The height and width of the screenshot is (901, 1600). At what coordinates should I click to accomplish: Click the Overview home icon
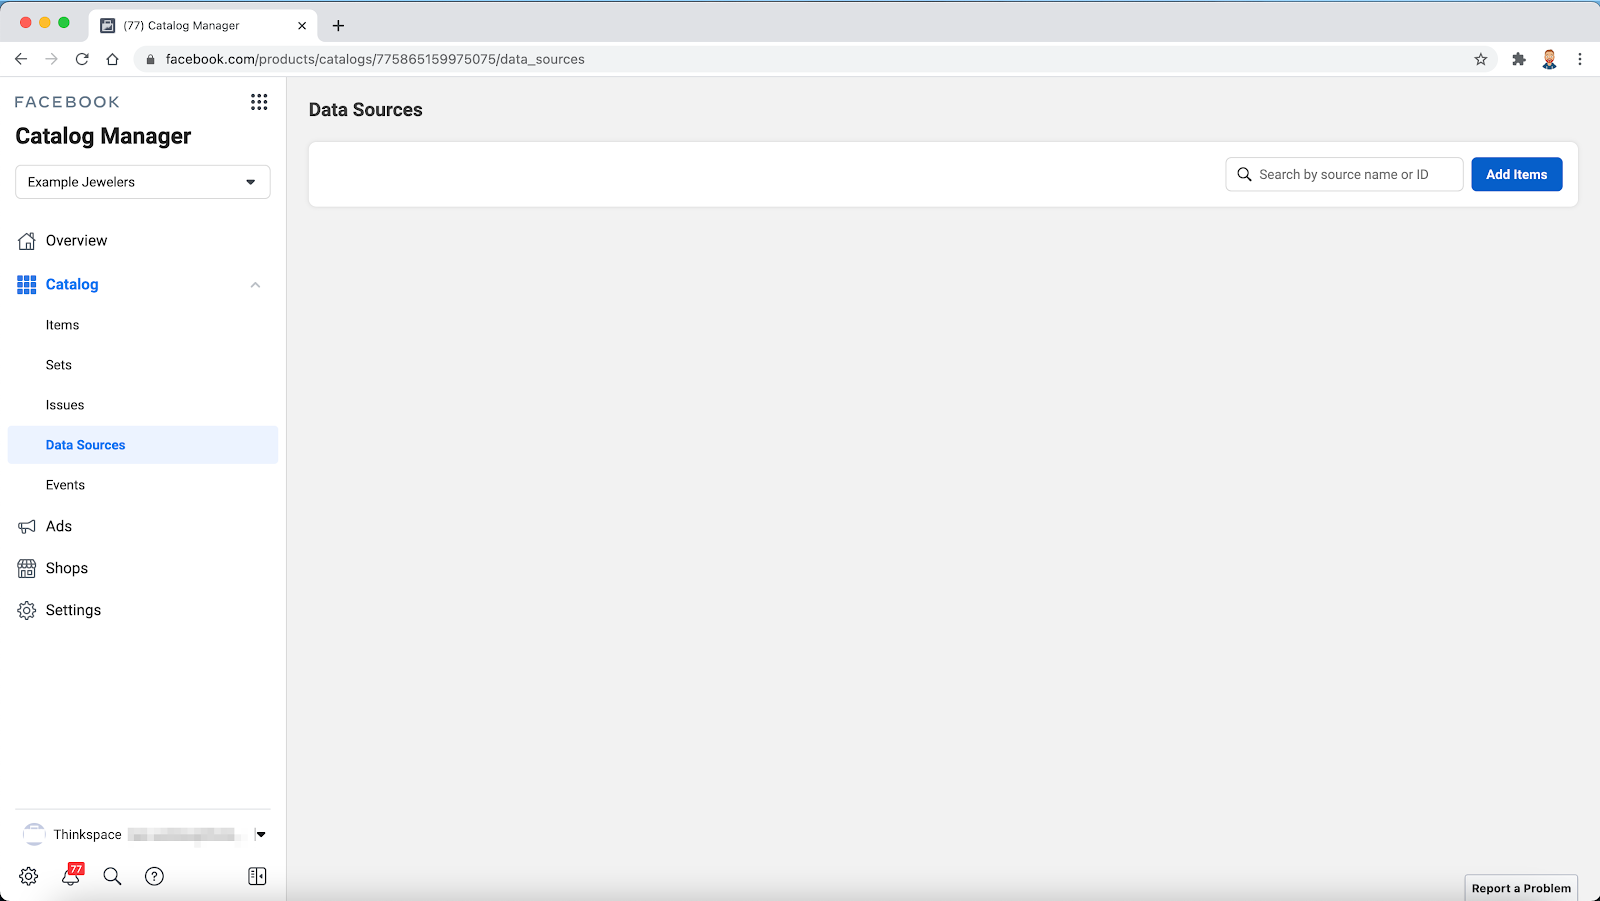[27, 241]
